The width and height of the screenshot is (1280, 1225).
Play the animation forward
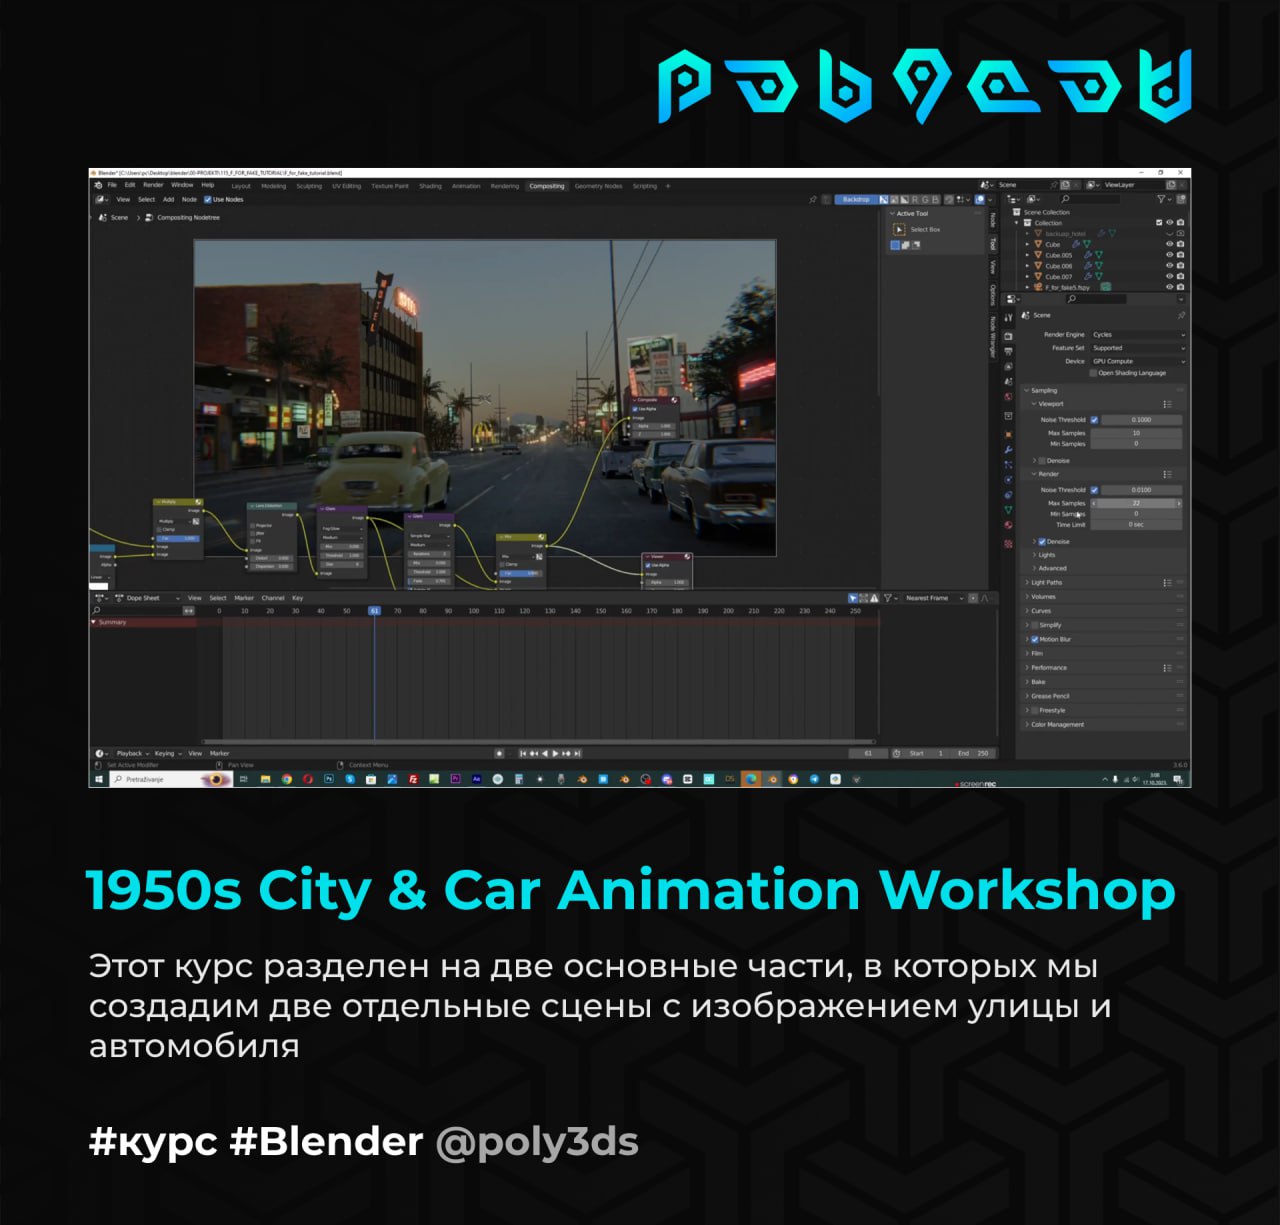(x=555, y=753)
